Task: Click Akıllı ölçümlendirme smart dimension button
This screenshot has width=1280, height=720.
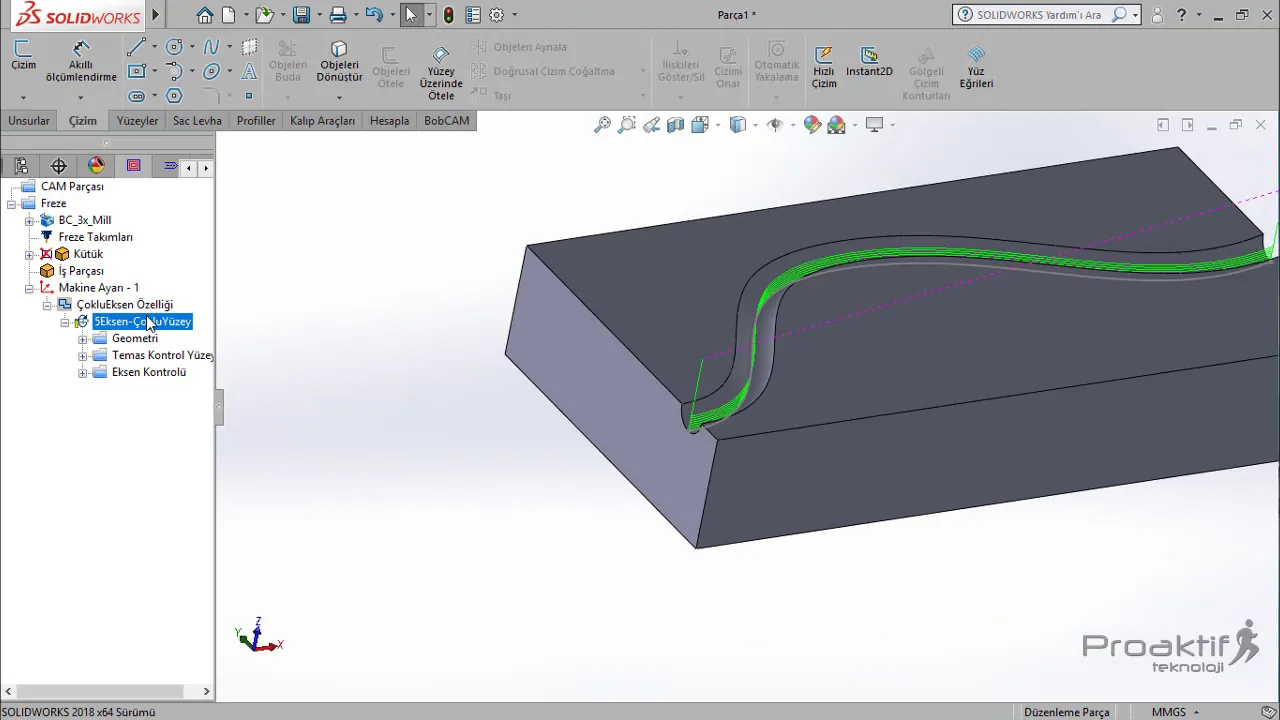Action: point(81,61)
